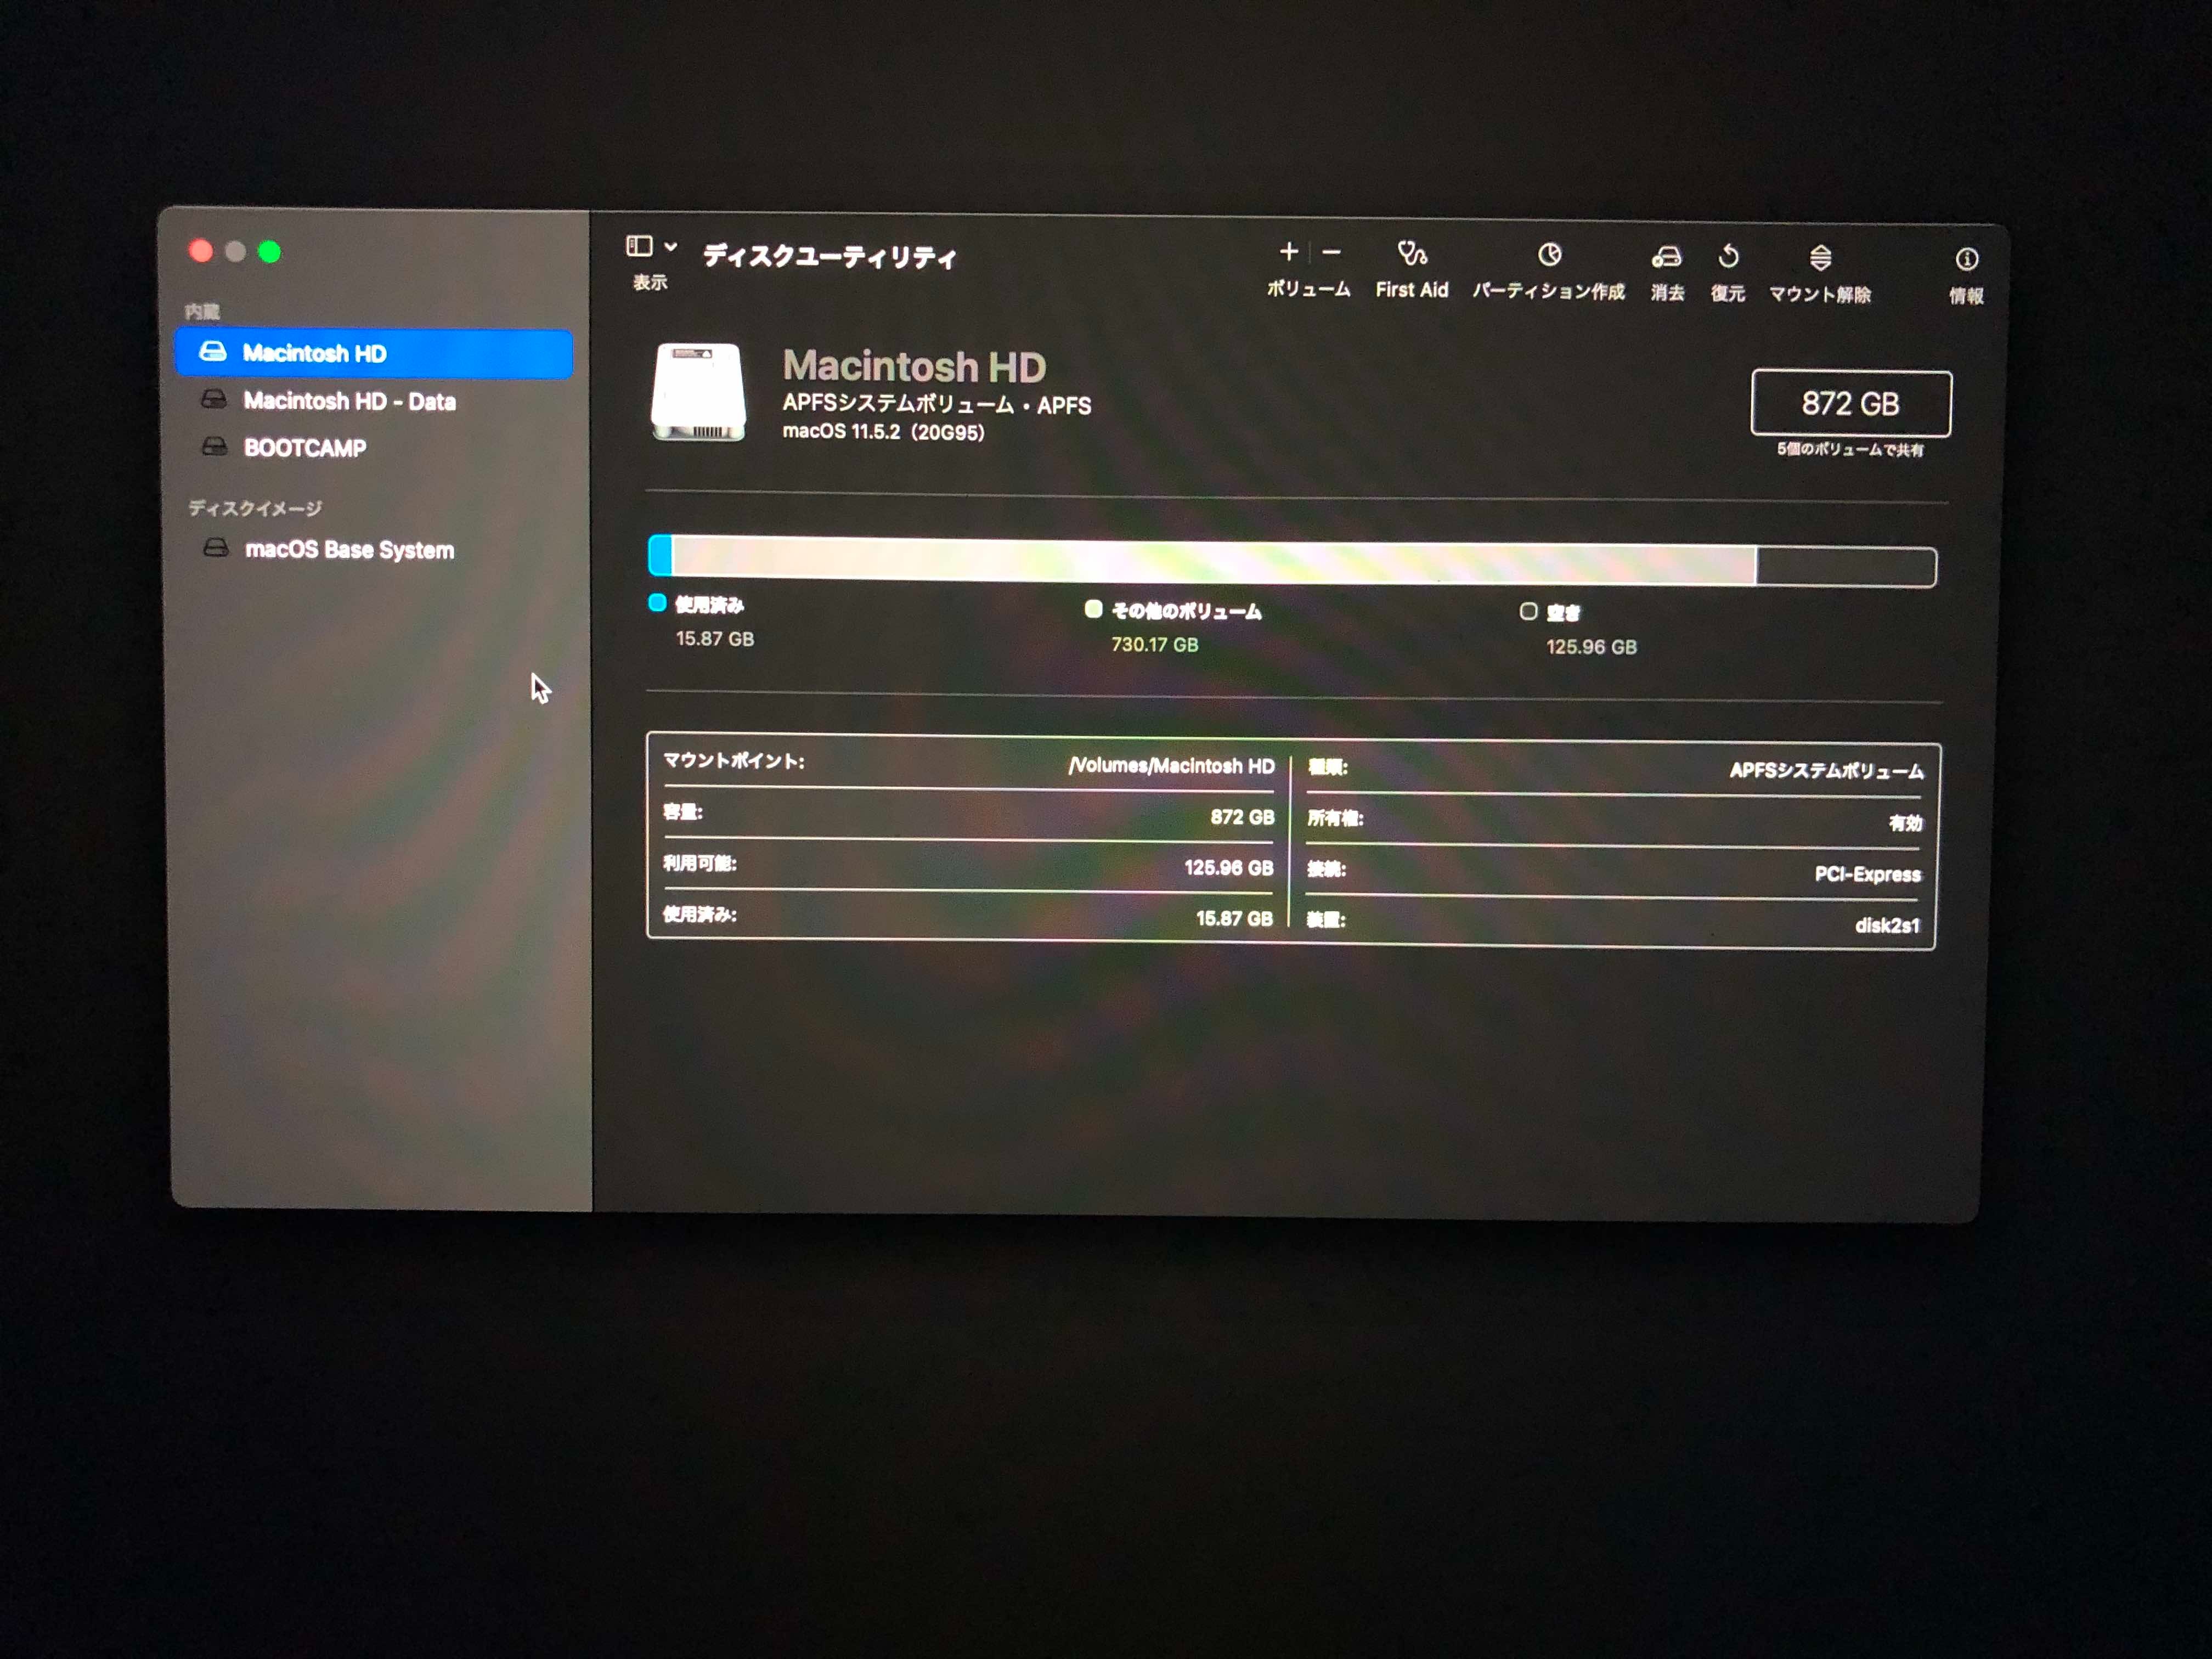The width and height of the screenshot is (2212, 1659).
Task: Select Macintosh HD - Data volume
Action: (x=349, y=401)
